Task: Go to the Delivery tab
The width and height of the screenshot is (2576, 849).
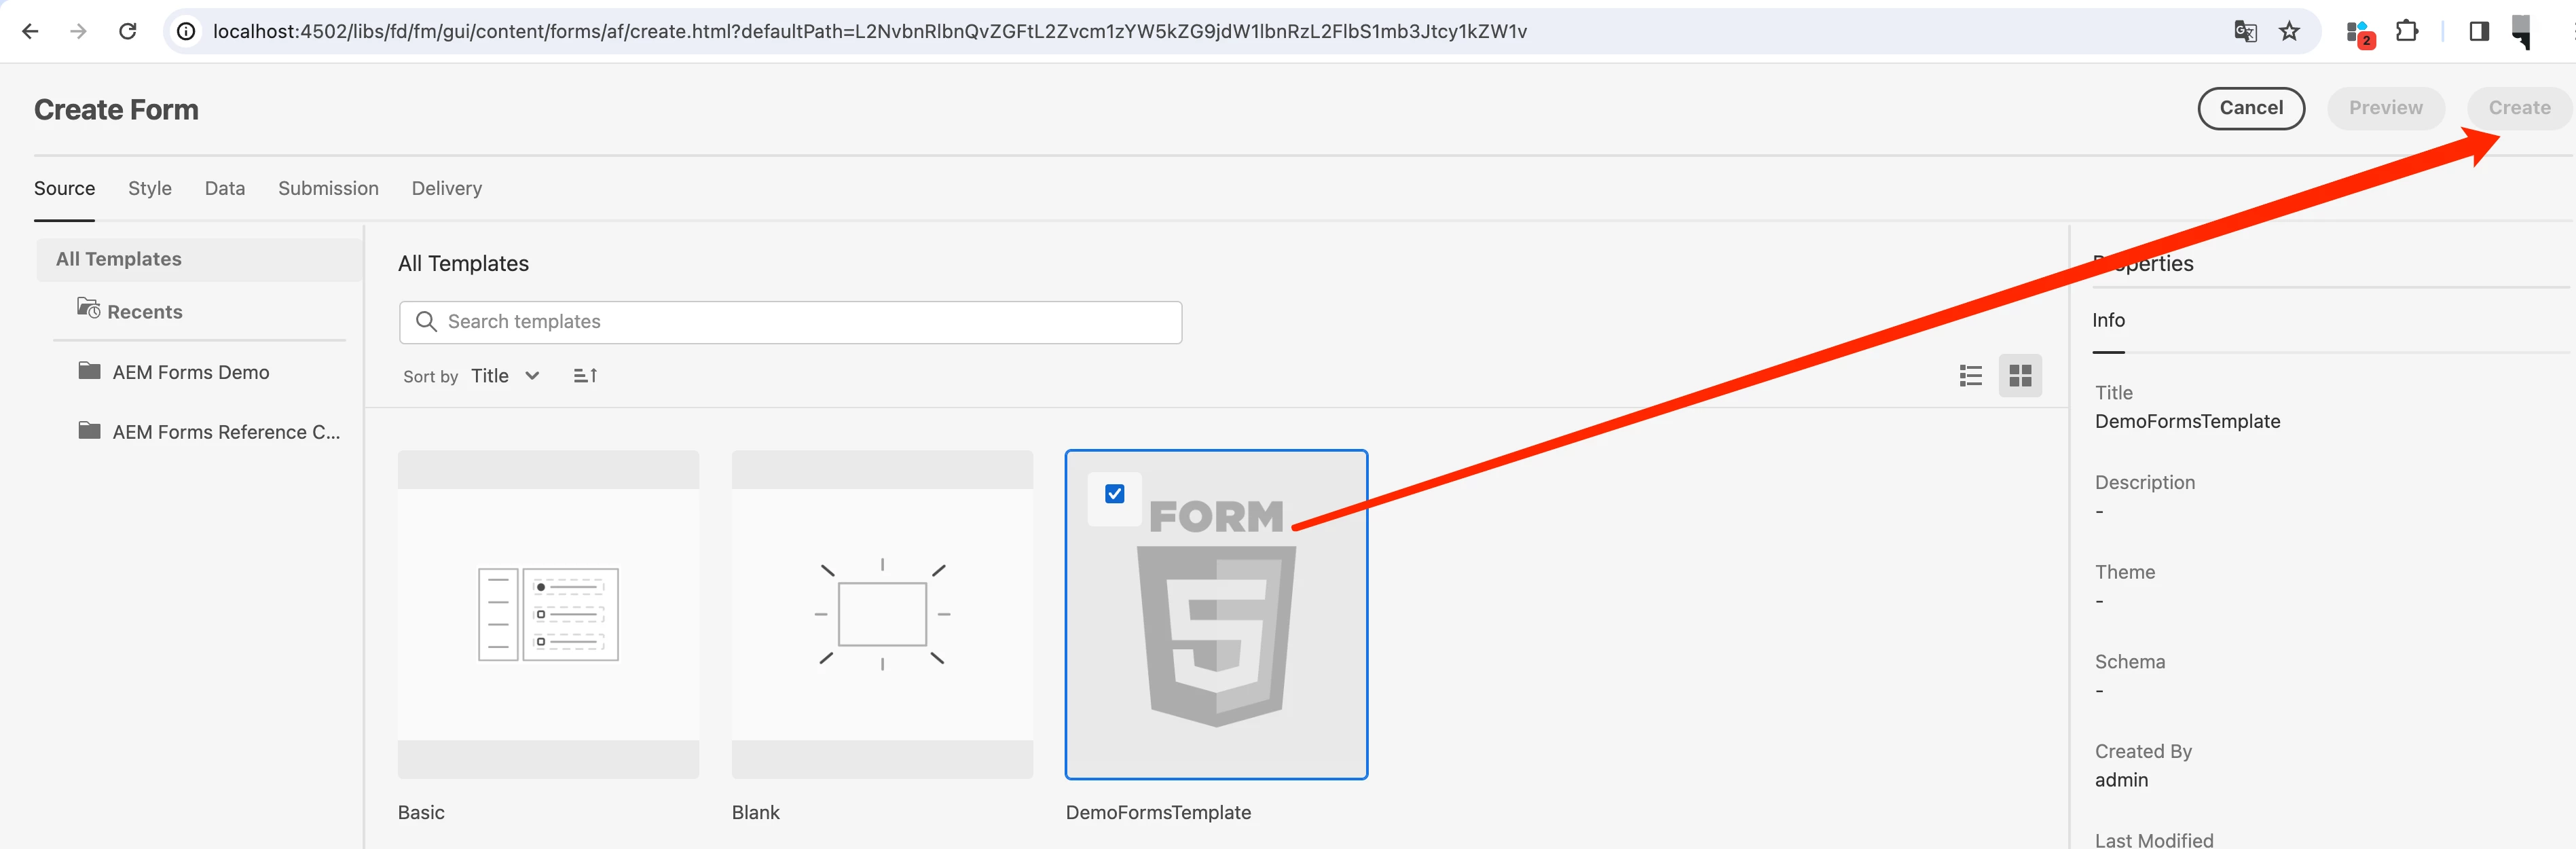Action: (x=446, y=188)
